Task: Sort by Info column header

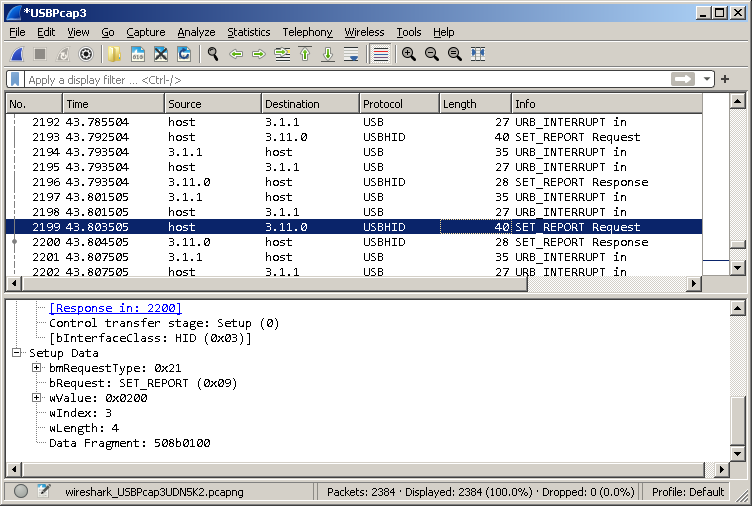Action: coord(607,104)
